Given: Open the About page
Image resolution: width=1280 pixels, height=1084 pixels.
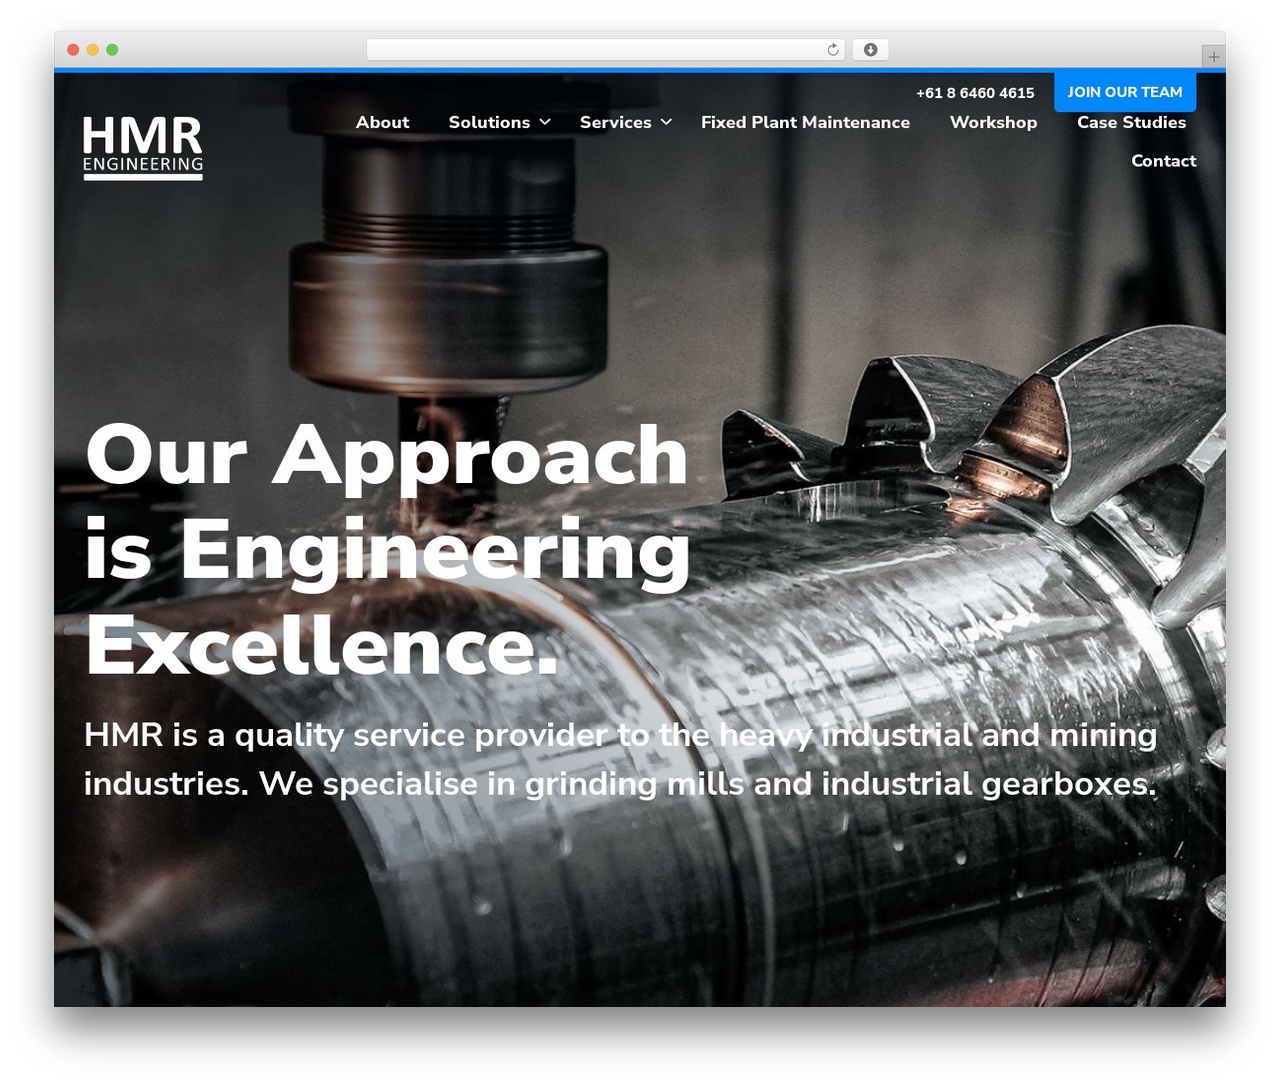Looking at the screenshot, I should [382, 122].
